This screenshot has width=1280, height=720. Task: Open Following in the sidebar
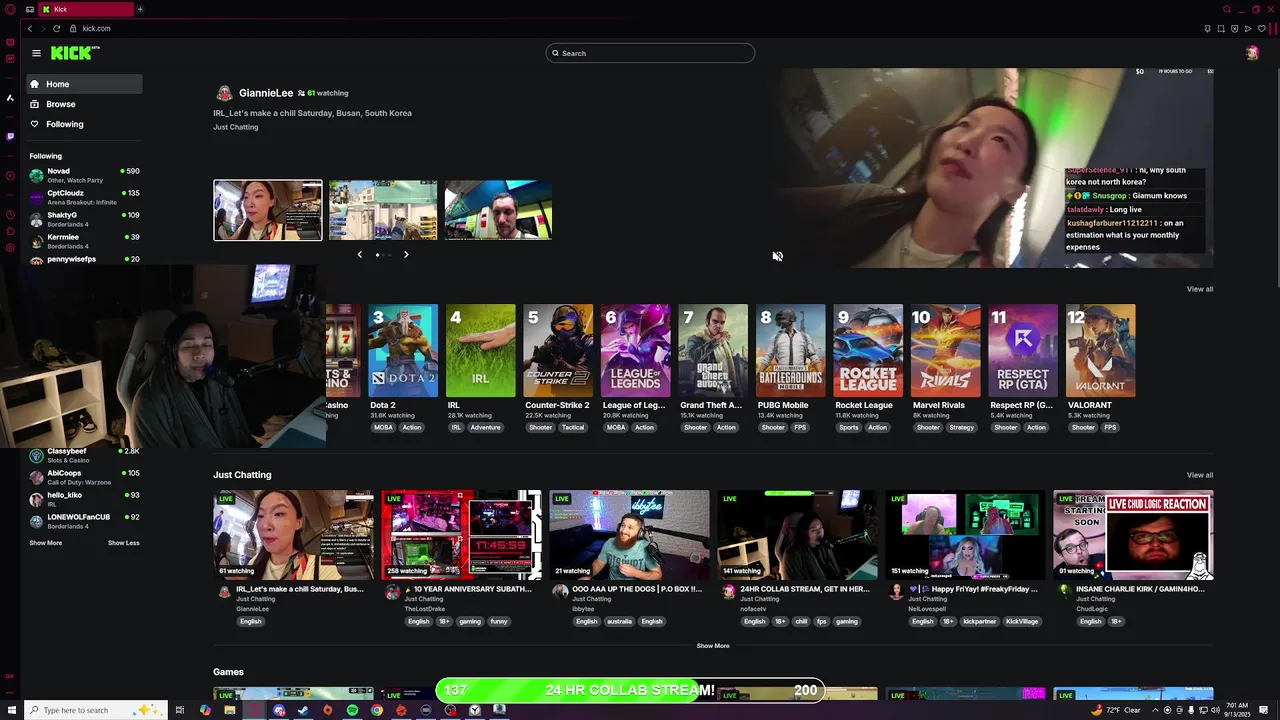point(84,124)
